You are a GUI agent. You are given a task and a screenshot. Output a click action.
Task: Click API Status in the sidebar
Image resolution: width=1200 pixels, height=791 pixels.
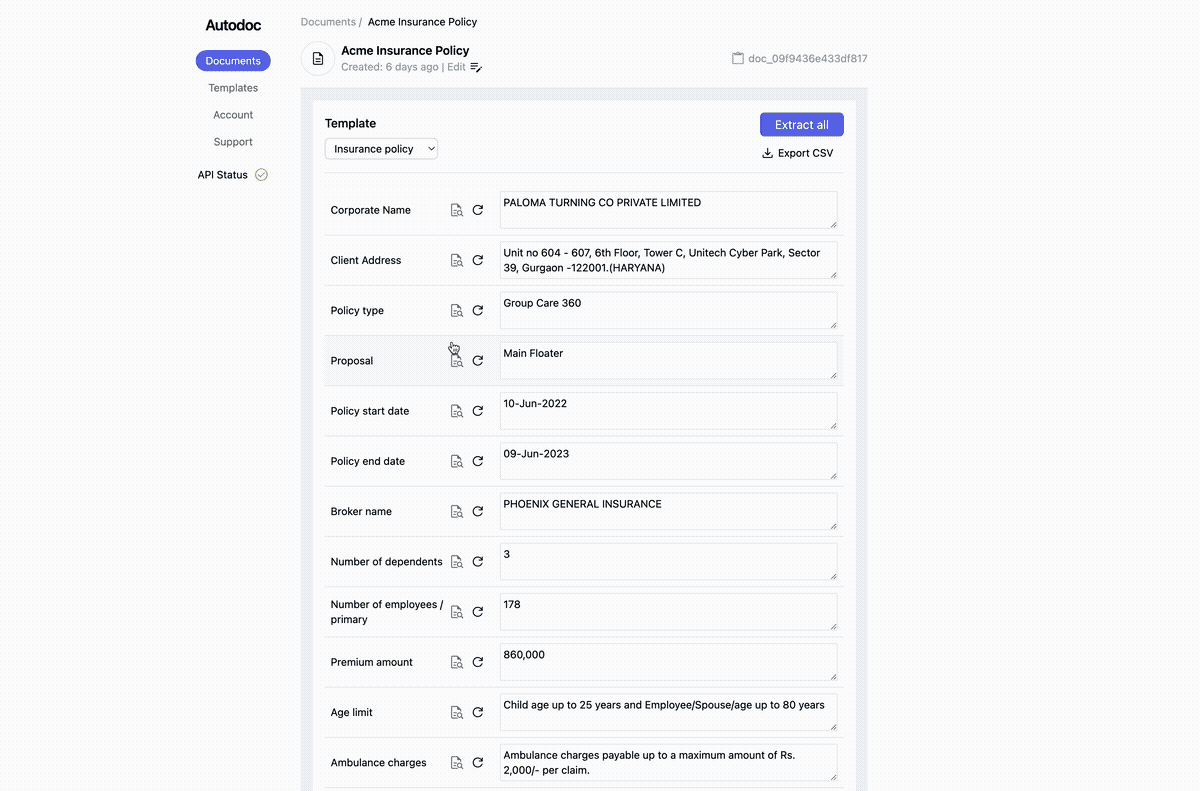point(222,175)
